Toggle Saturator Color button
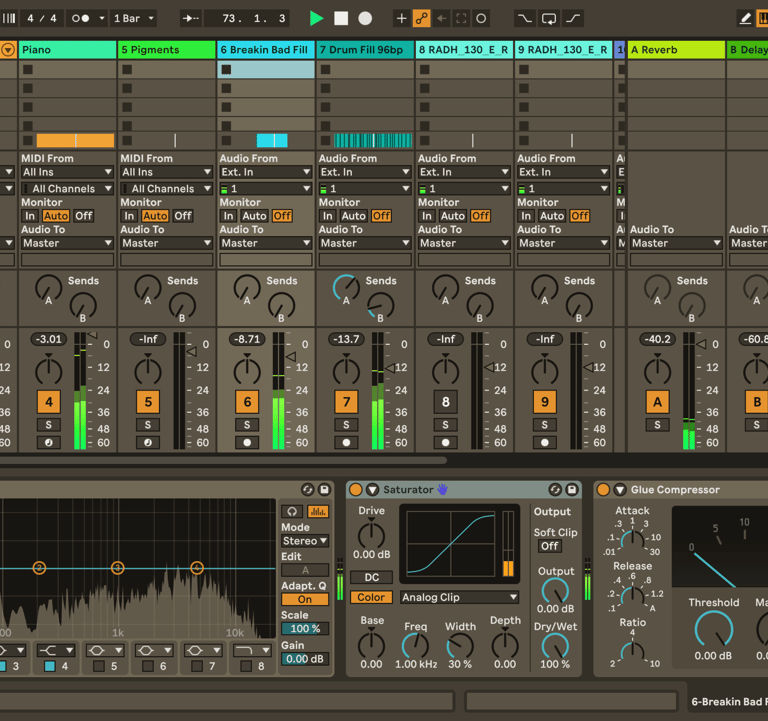This screenshot has height=721, width=768. tap(371, 598)
